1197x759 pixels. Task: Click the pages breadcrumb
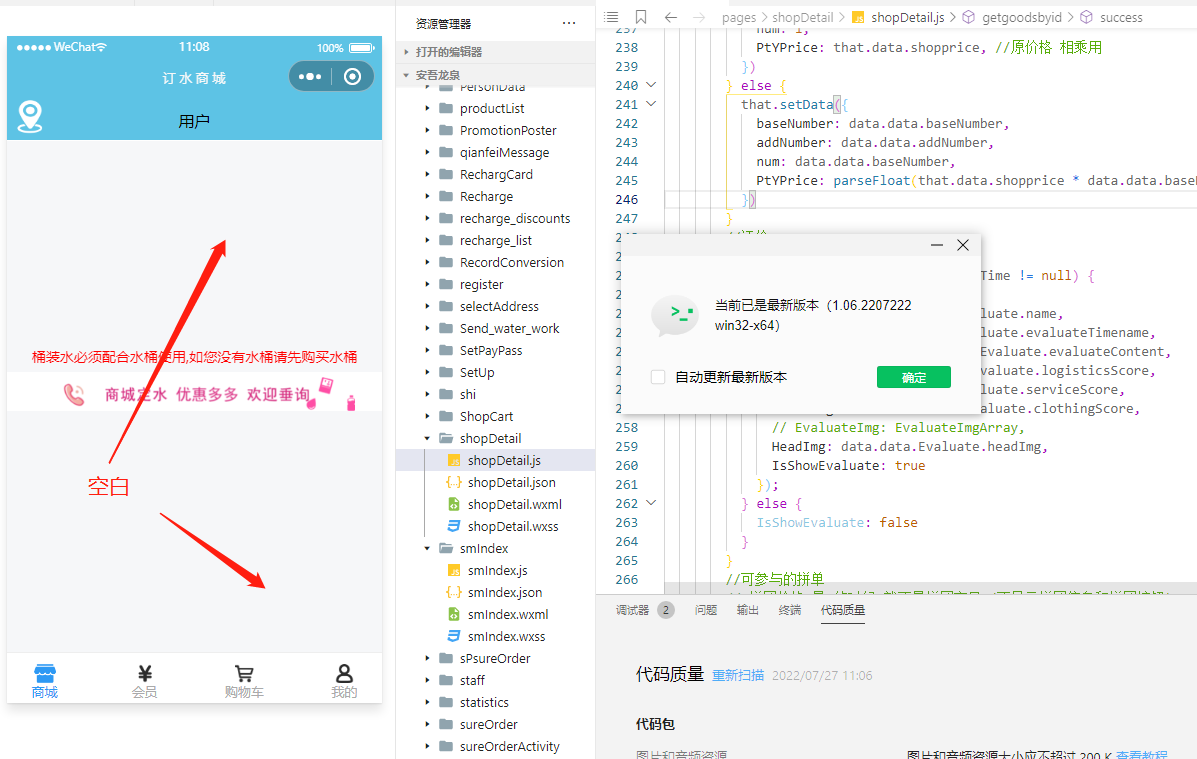coord(738,18)
